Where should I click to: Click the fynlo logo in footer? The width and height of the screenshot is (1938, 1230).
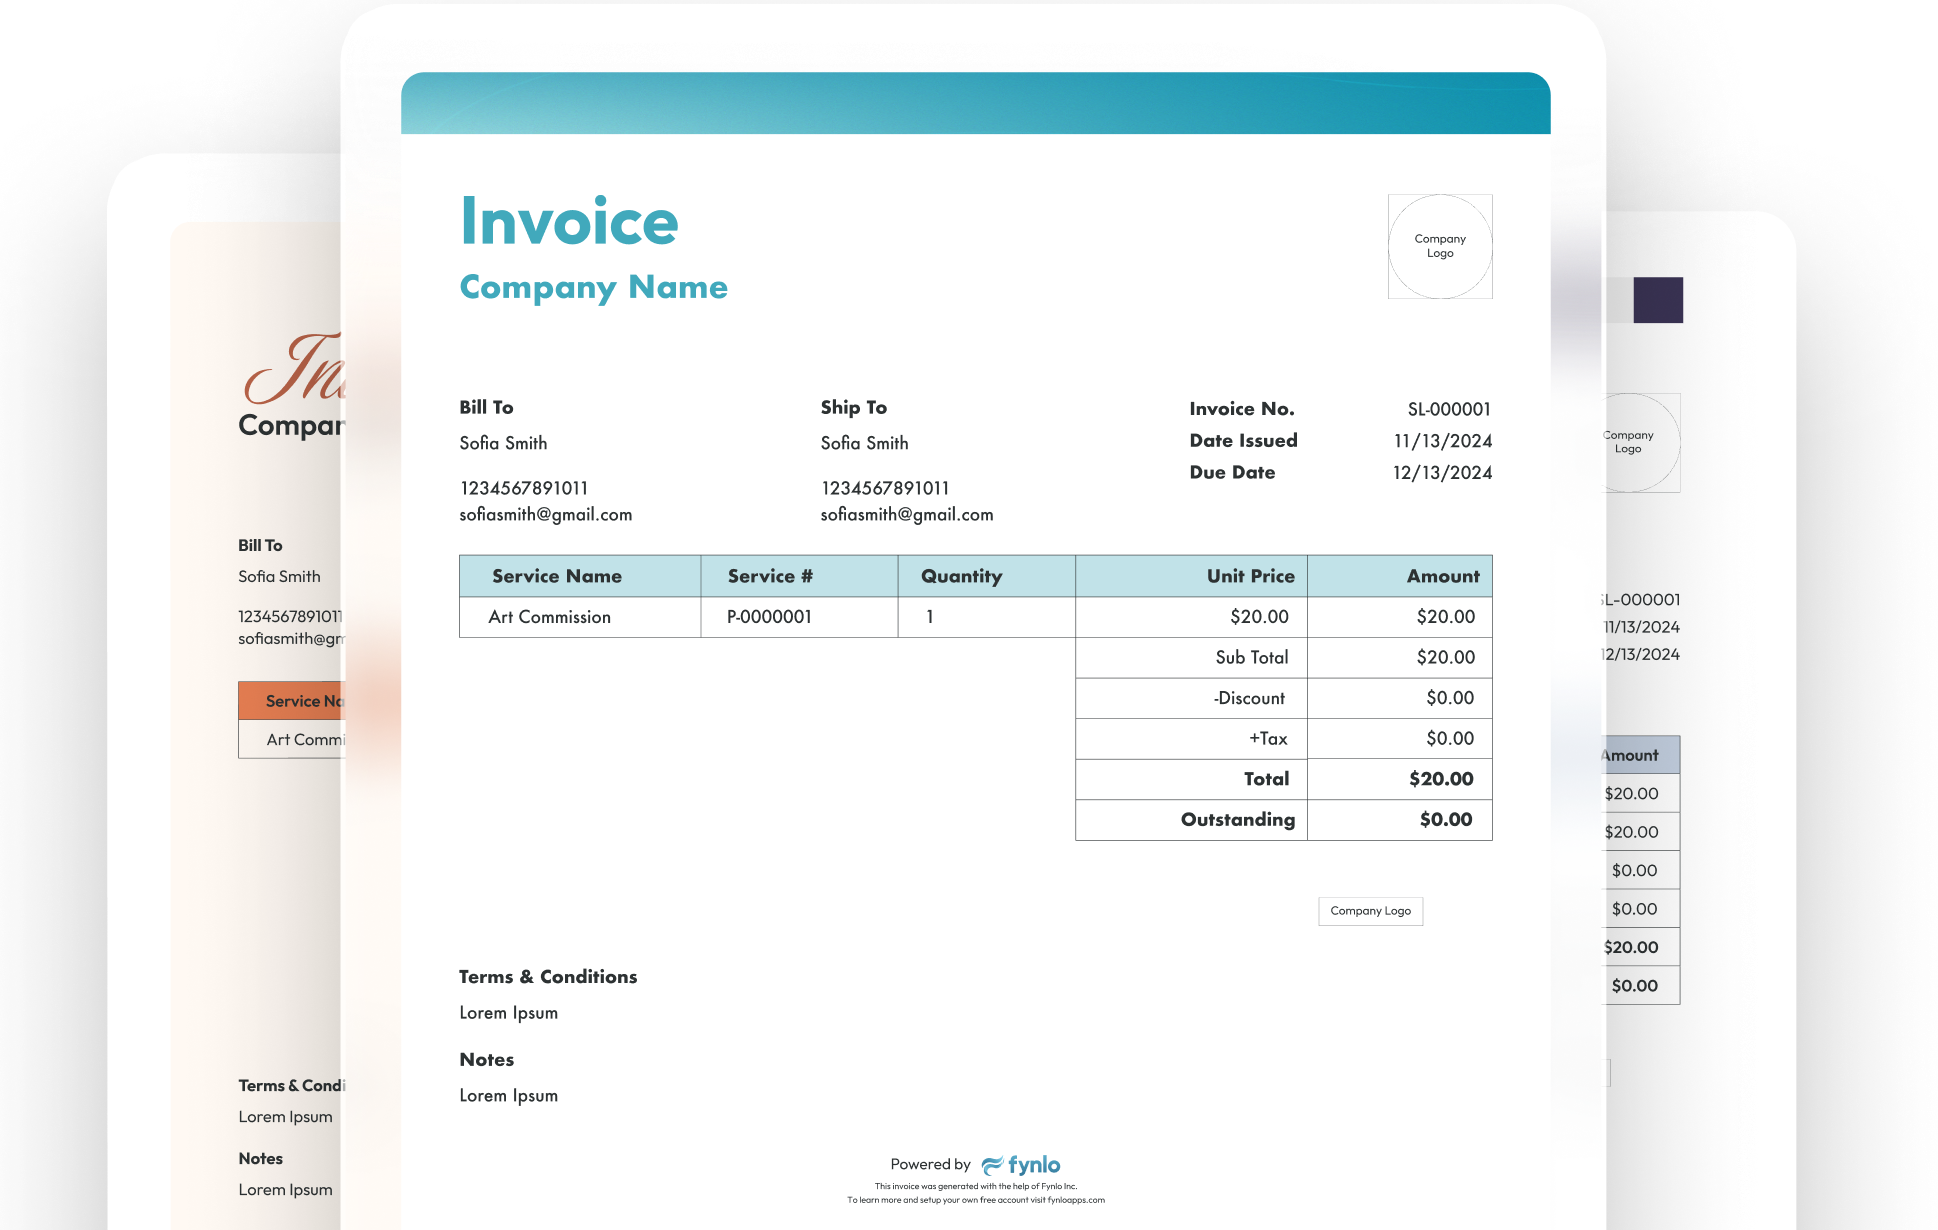(x=1021, y=1165)
